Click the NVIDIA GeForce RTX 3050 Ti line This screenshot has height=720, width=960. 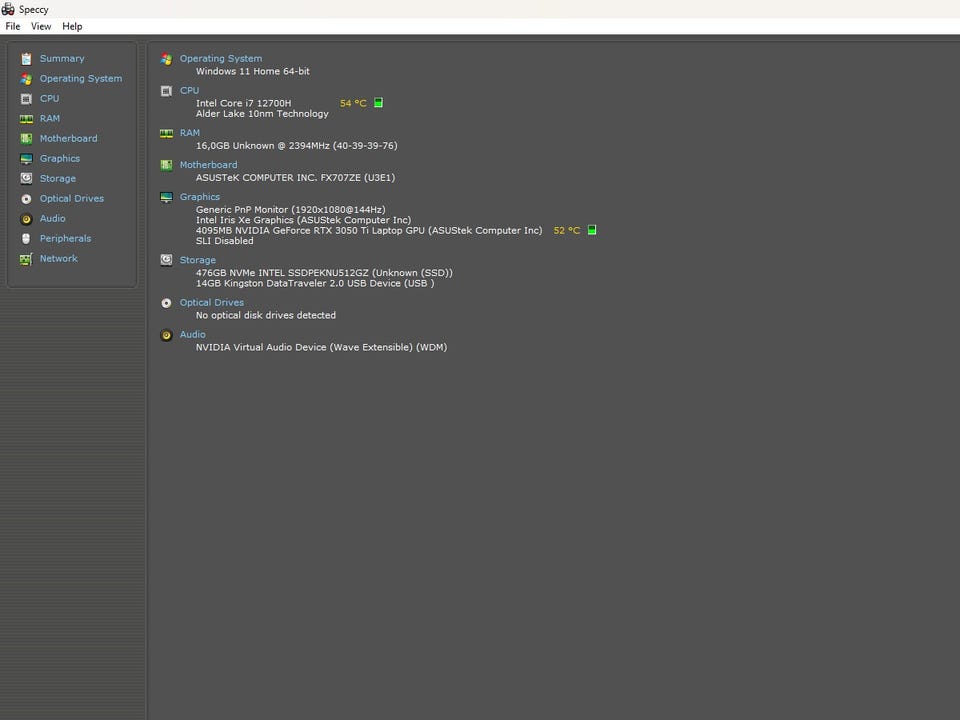coord(369,231)
